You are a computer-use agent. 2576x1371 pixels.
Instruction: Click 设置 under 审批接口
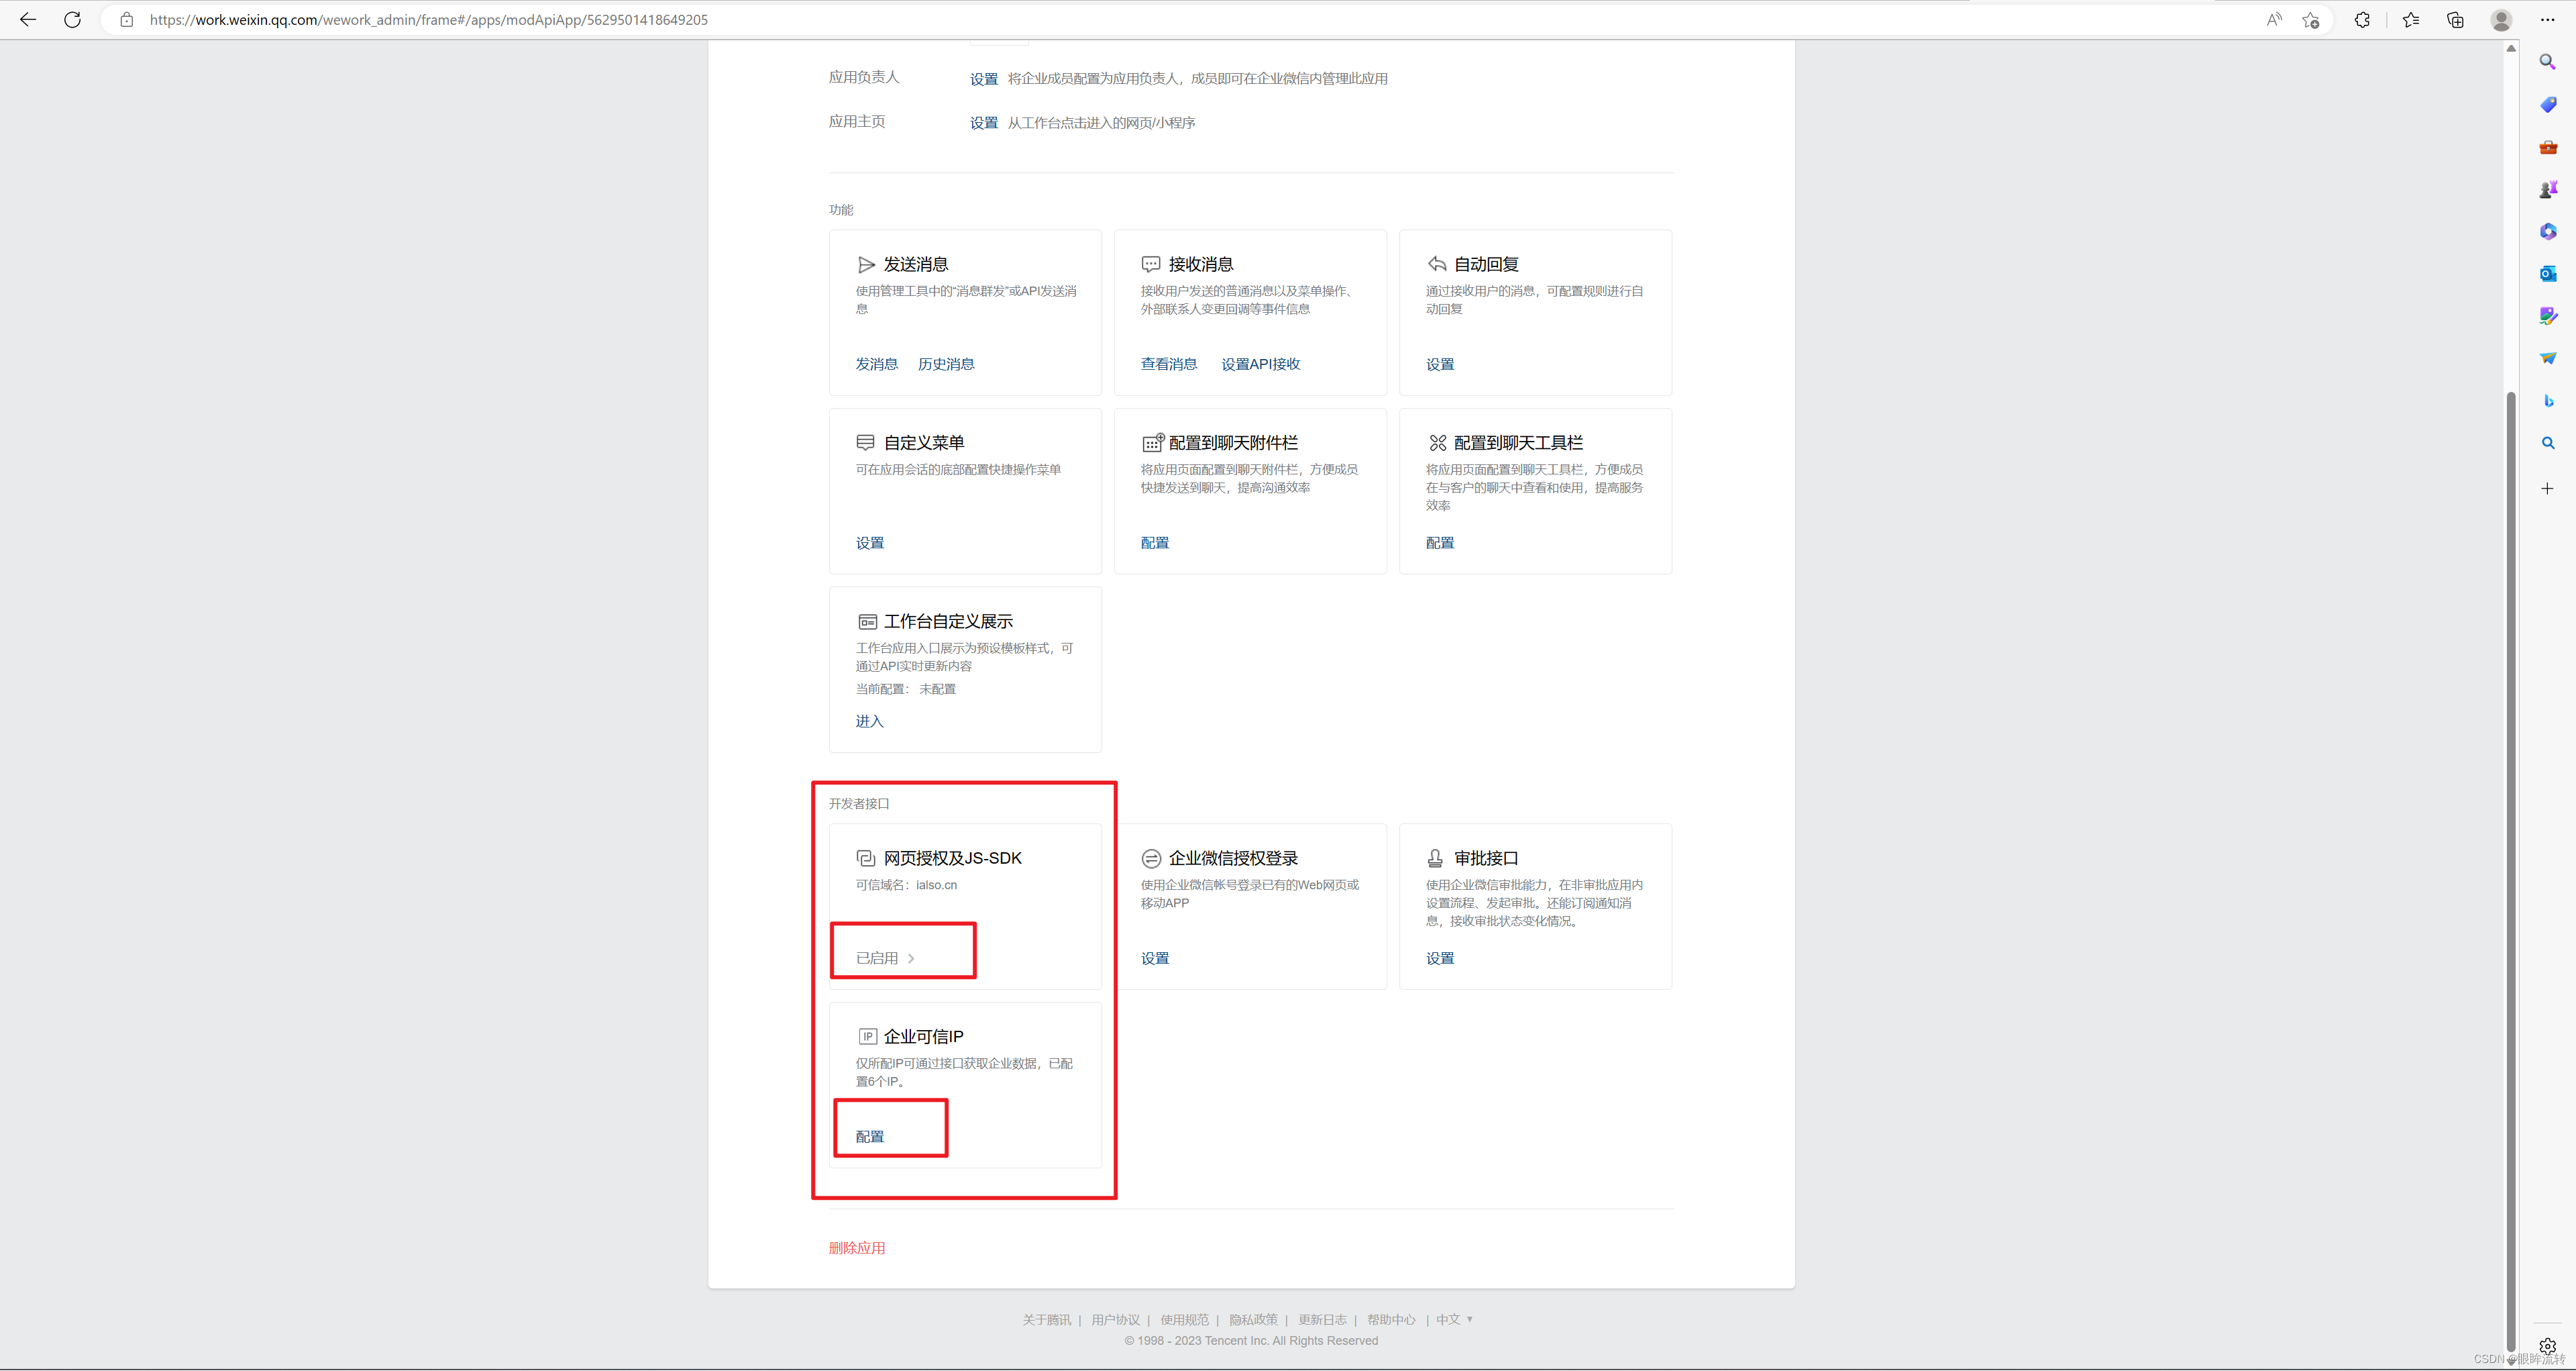pos(1440,958)
